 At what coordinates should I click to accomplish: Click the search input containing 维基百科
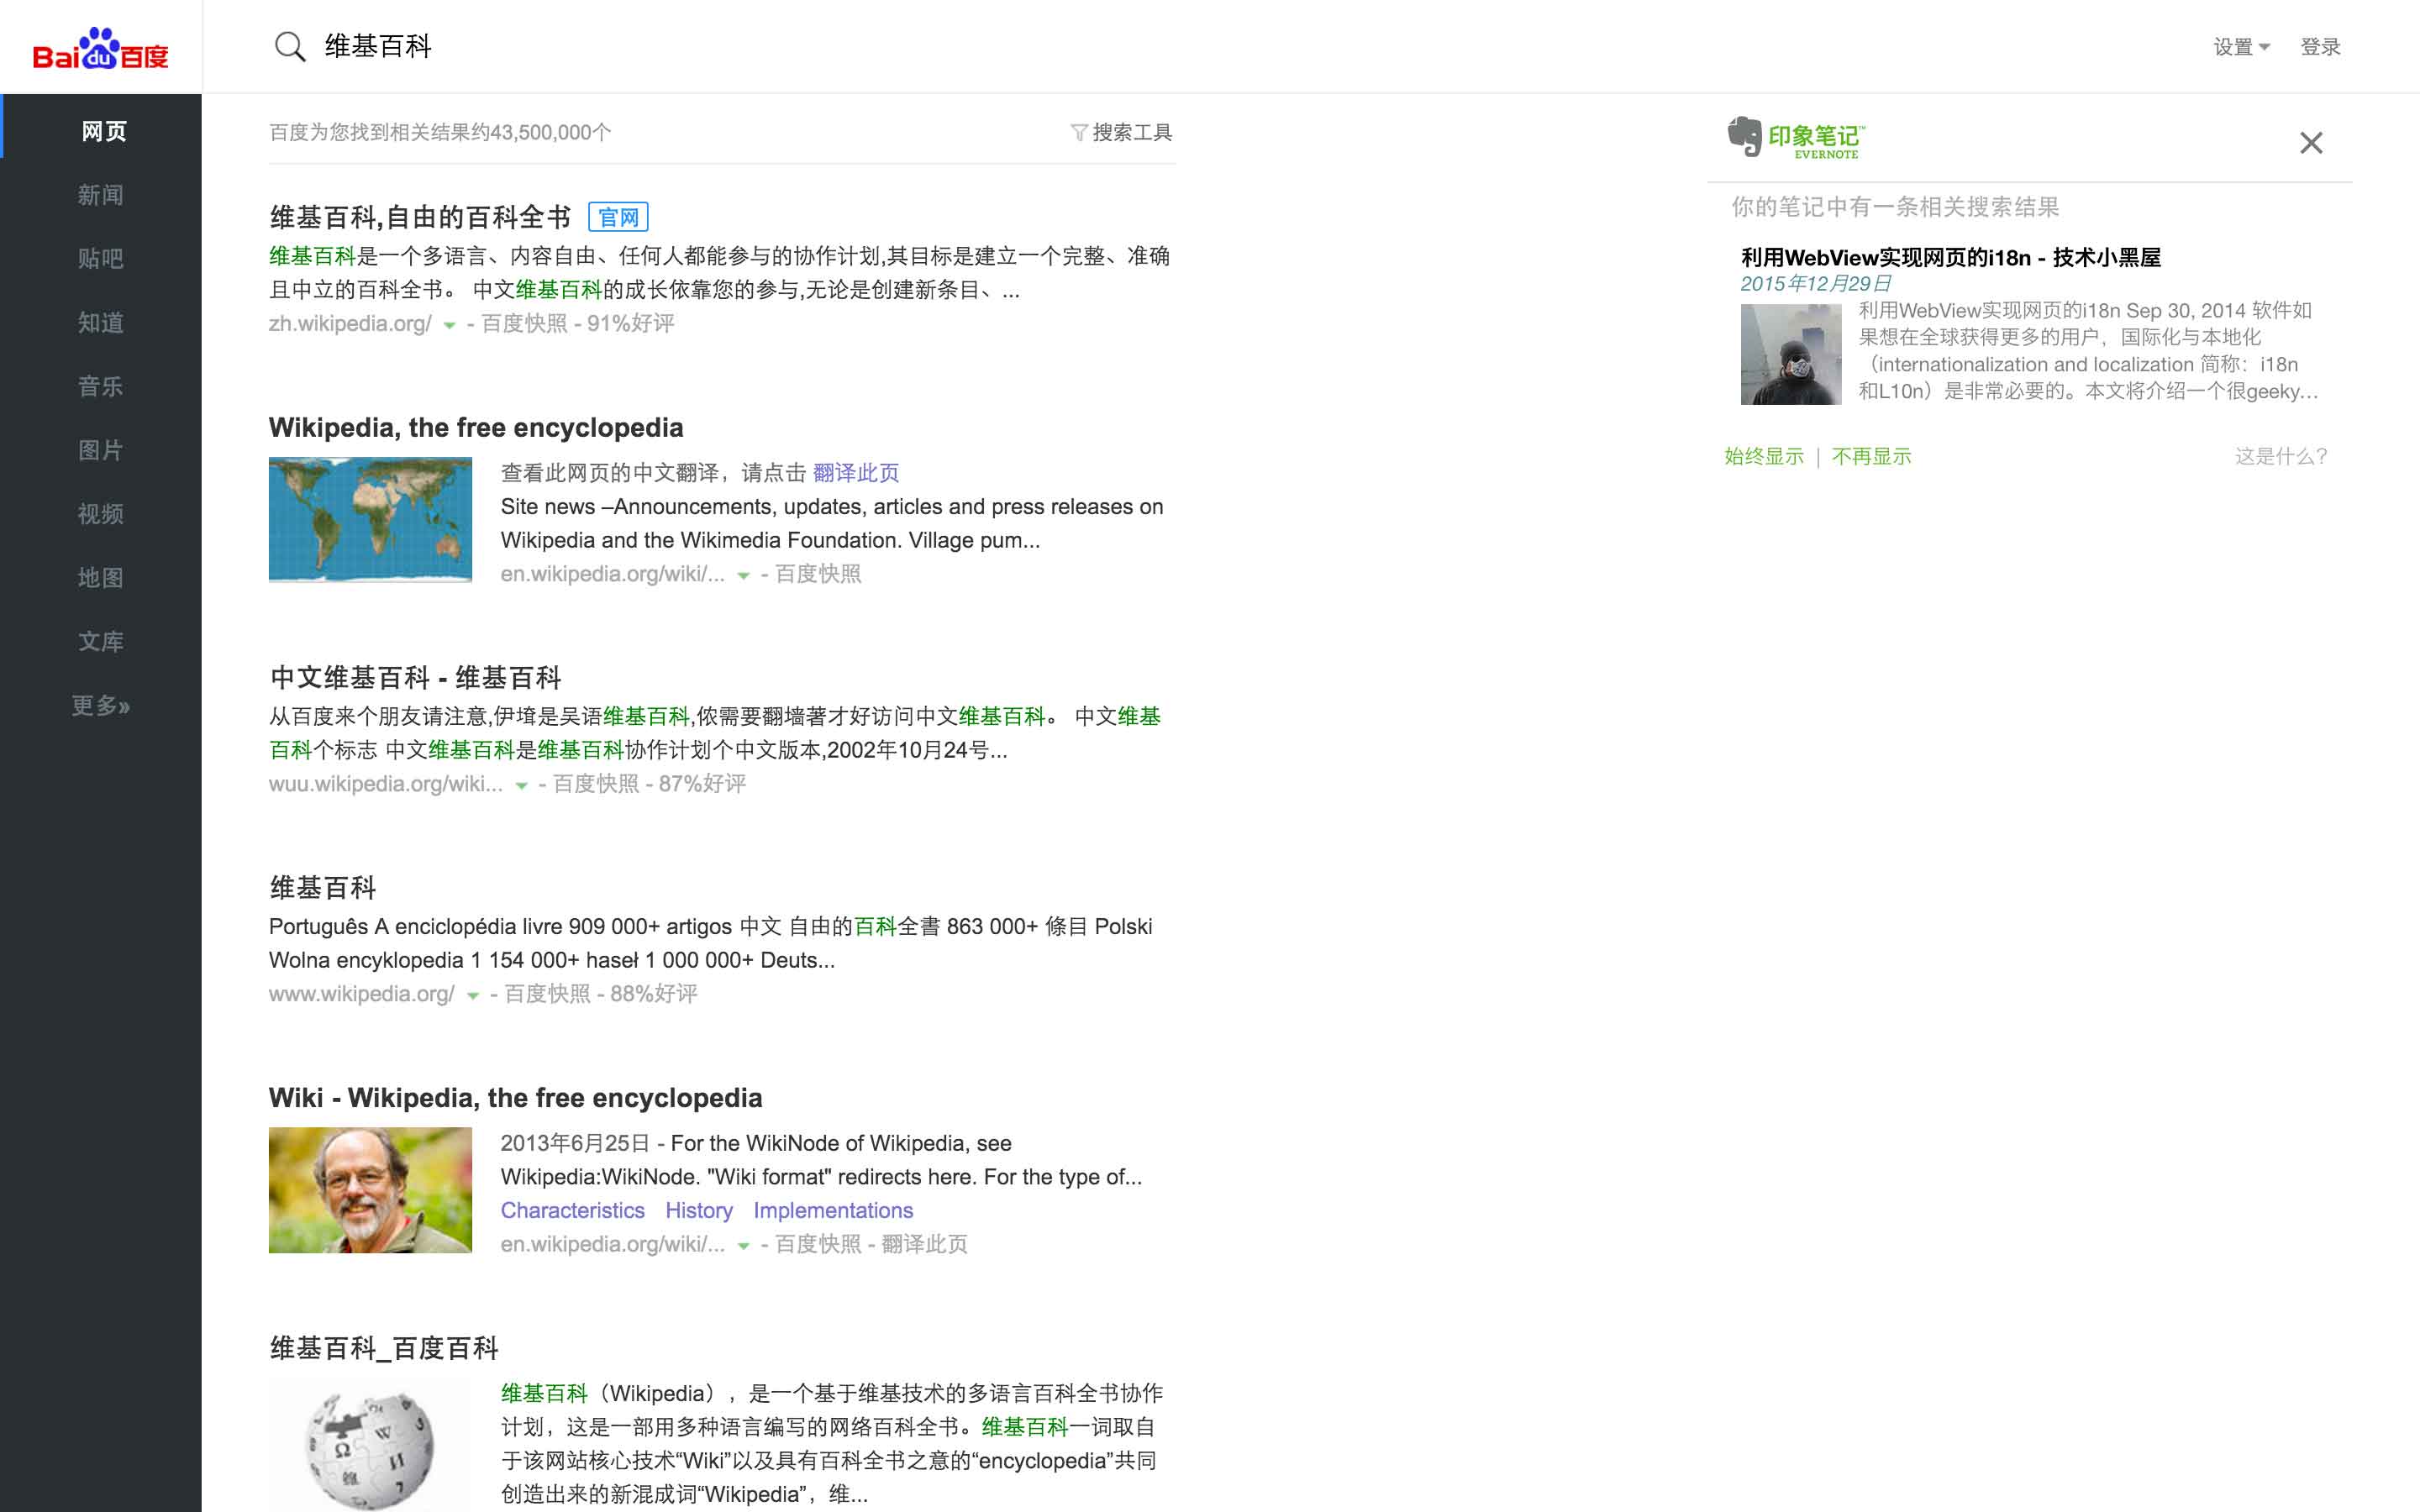coord(600,46)
